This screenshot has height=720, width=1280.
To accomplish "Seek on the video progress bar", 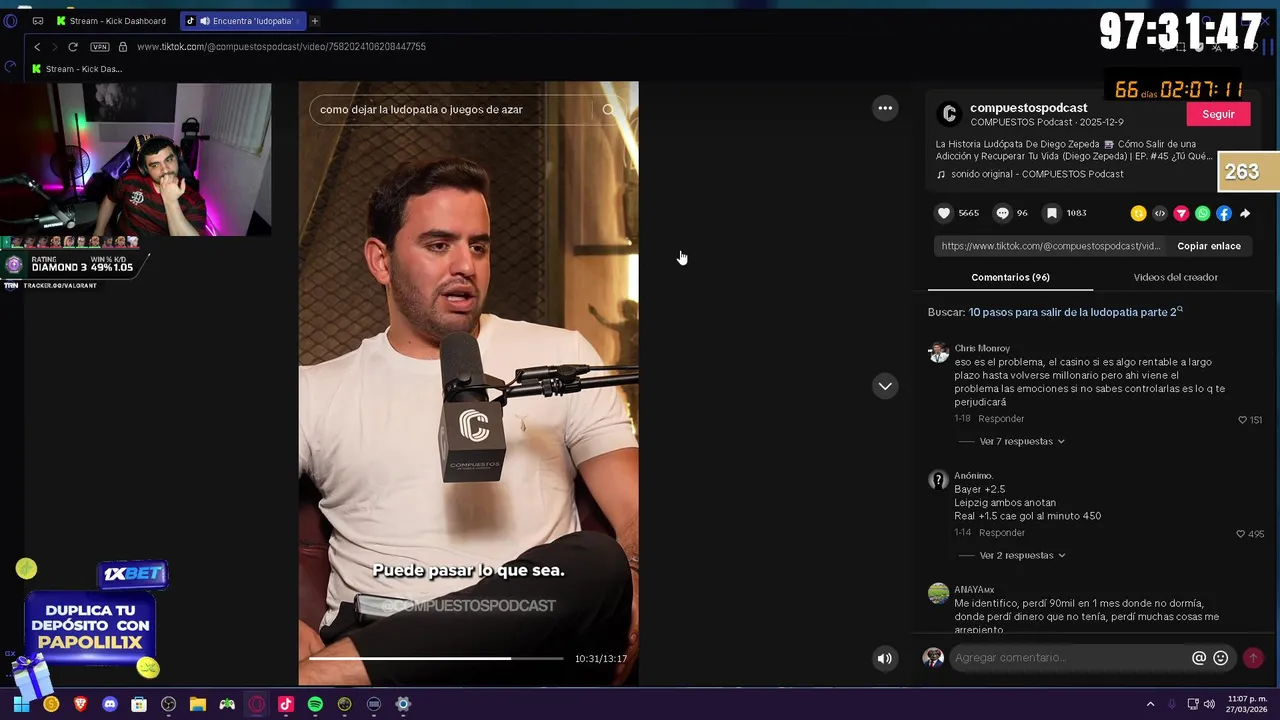I will 436,658.
